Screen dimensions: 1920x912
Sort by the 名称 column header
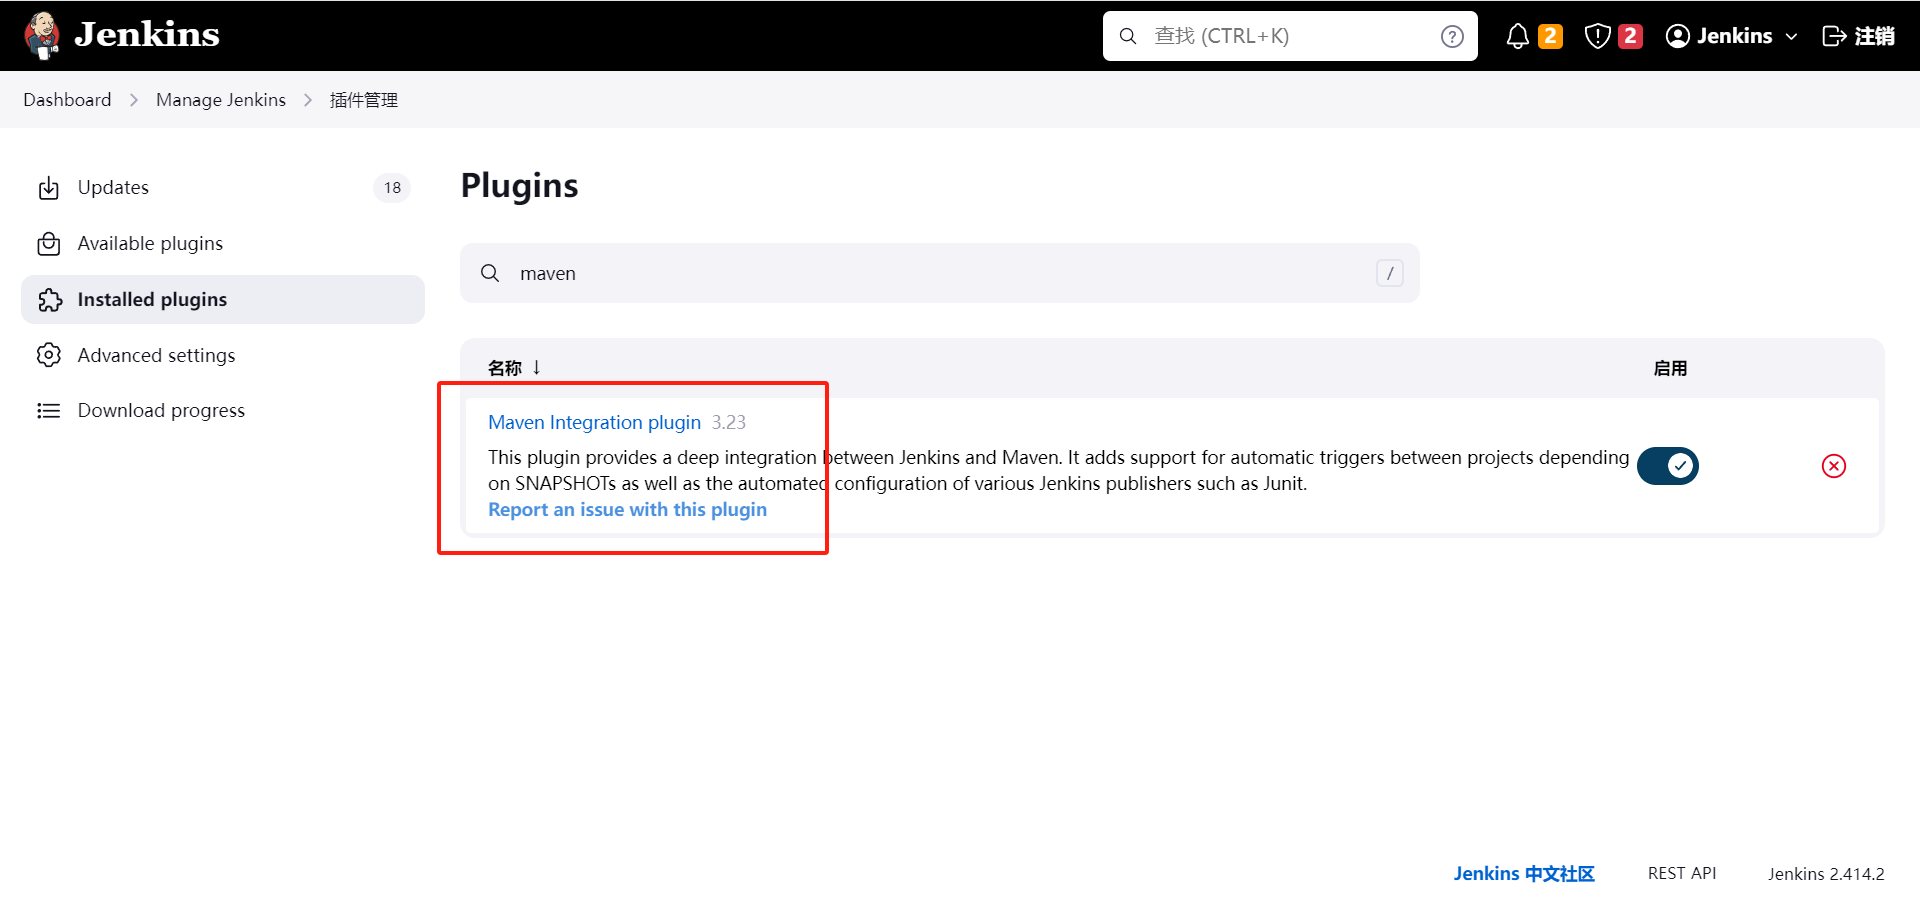514,368
